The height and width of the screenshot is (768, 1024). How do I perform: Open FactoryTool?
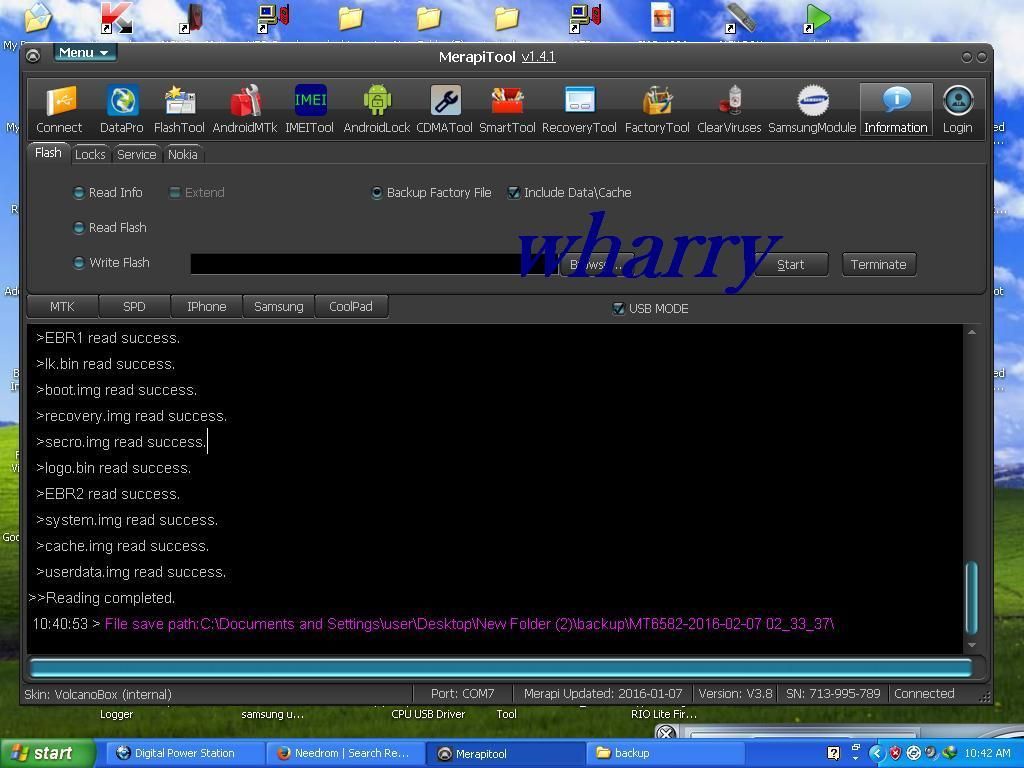pyautogui.click(x=657, y=109)
